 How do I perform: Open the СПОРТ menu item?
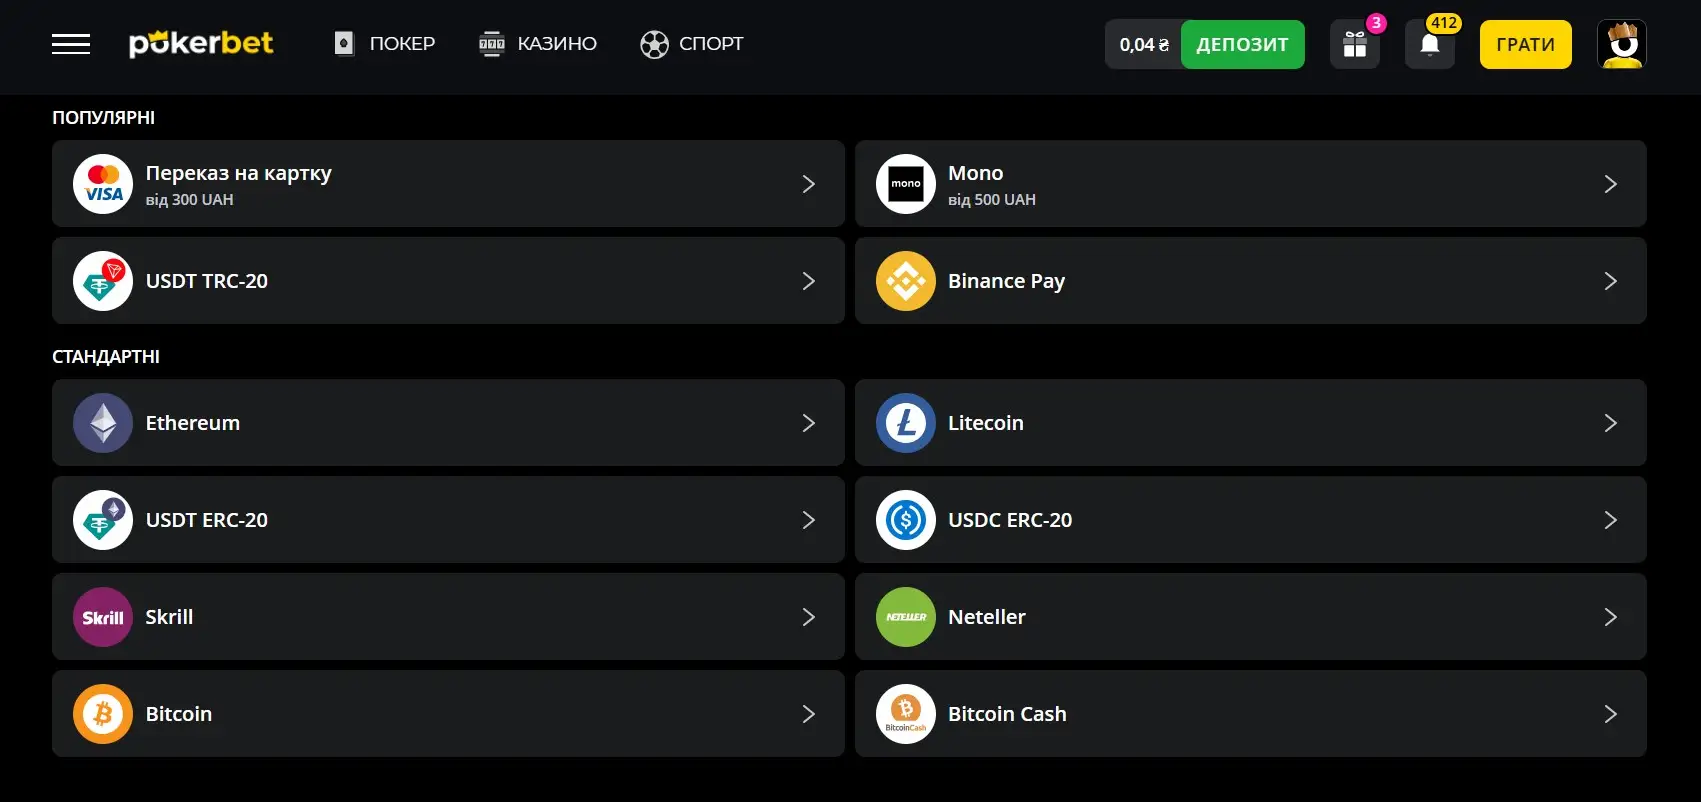pyautogui.click(x=711, y=44)
